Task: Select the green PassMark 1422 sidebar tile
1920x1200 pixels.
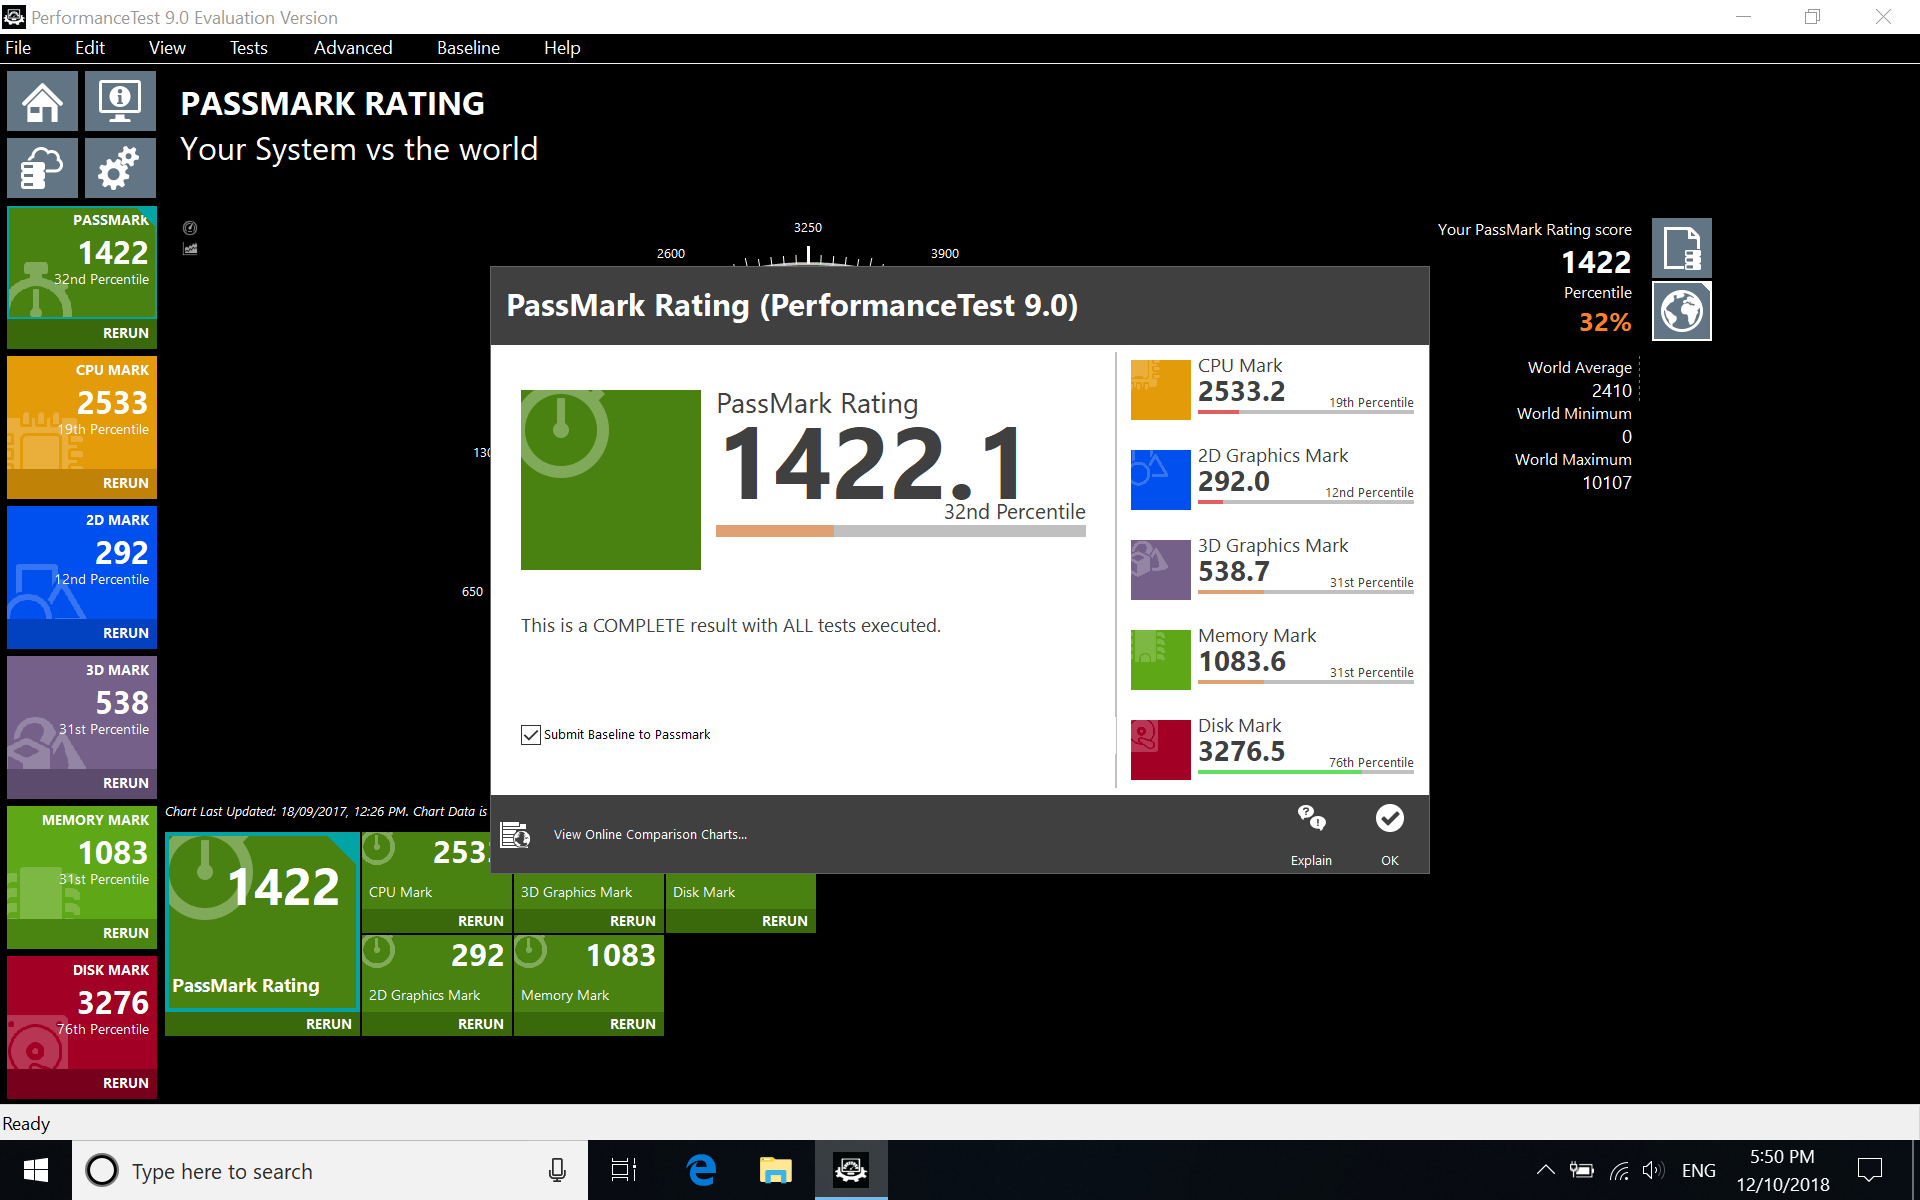Action: click(82, 263)
